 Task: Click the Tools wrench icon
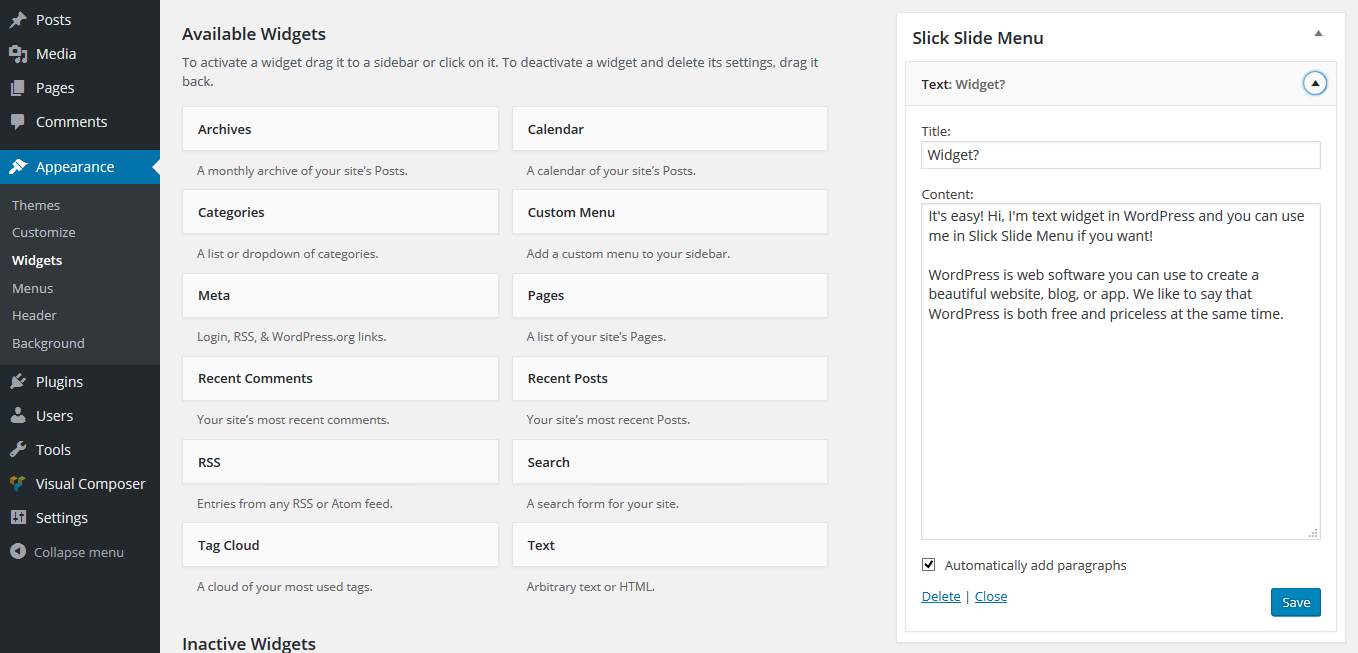pos(18,450)
